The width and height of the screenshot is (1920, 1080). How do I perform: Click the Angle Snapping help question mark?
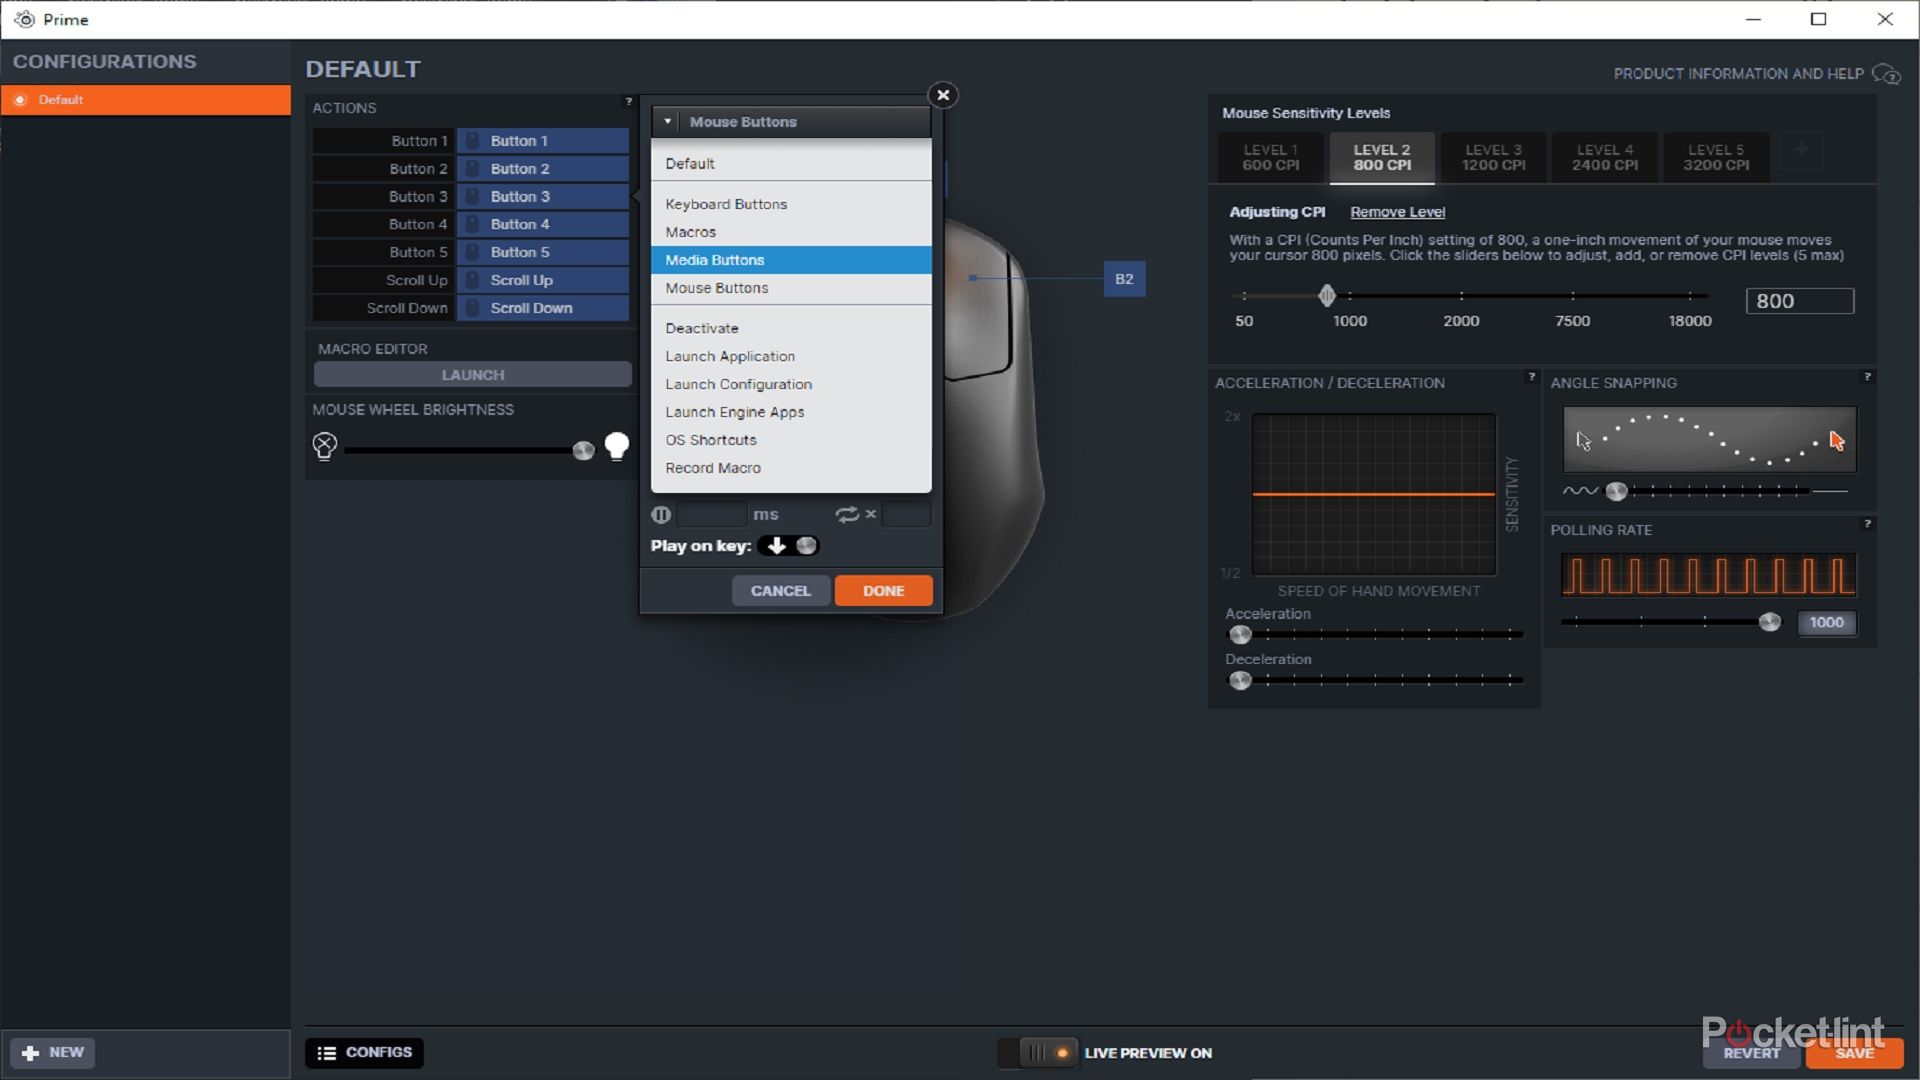point(1866,377)
